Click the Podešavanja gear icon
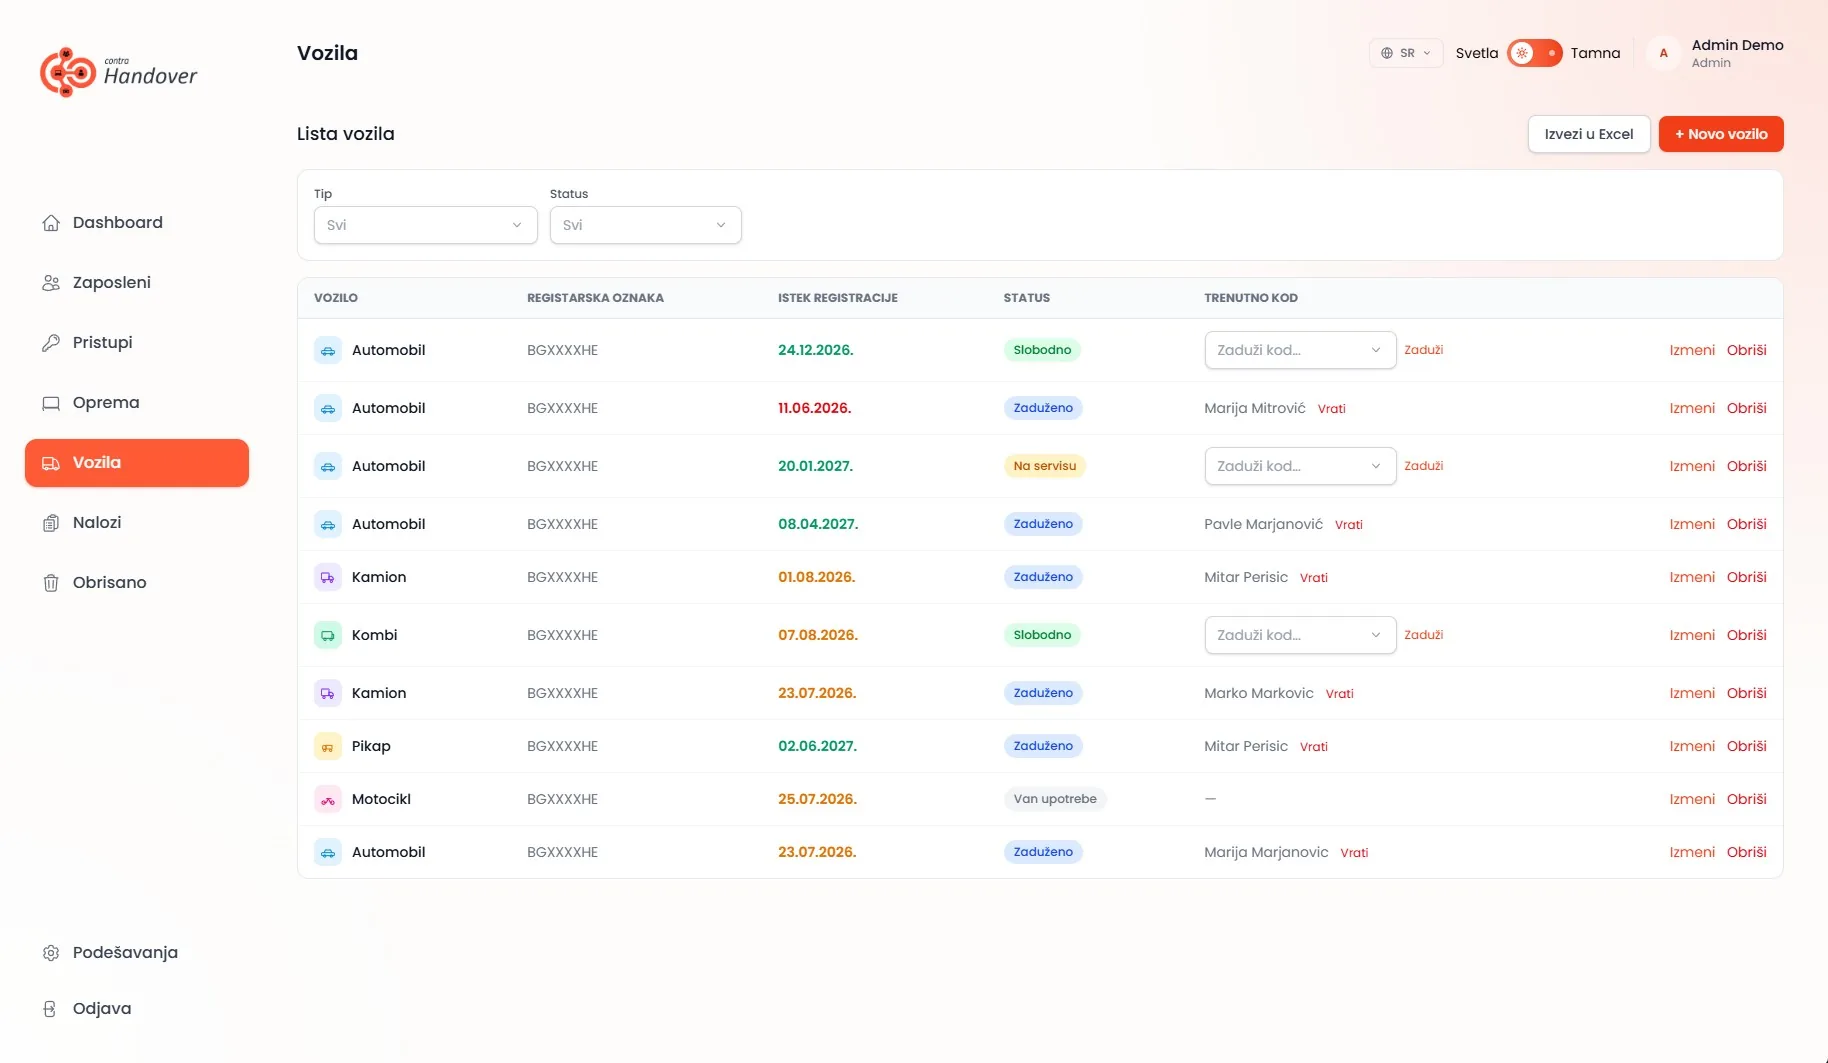 click(x=51, y=953)
